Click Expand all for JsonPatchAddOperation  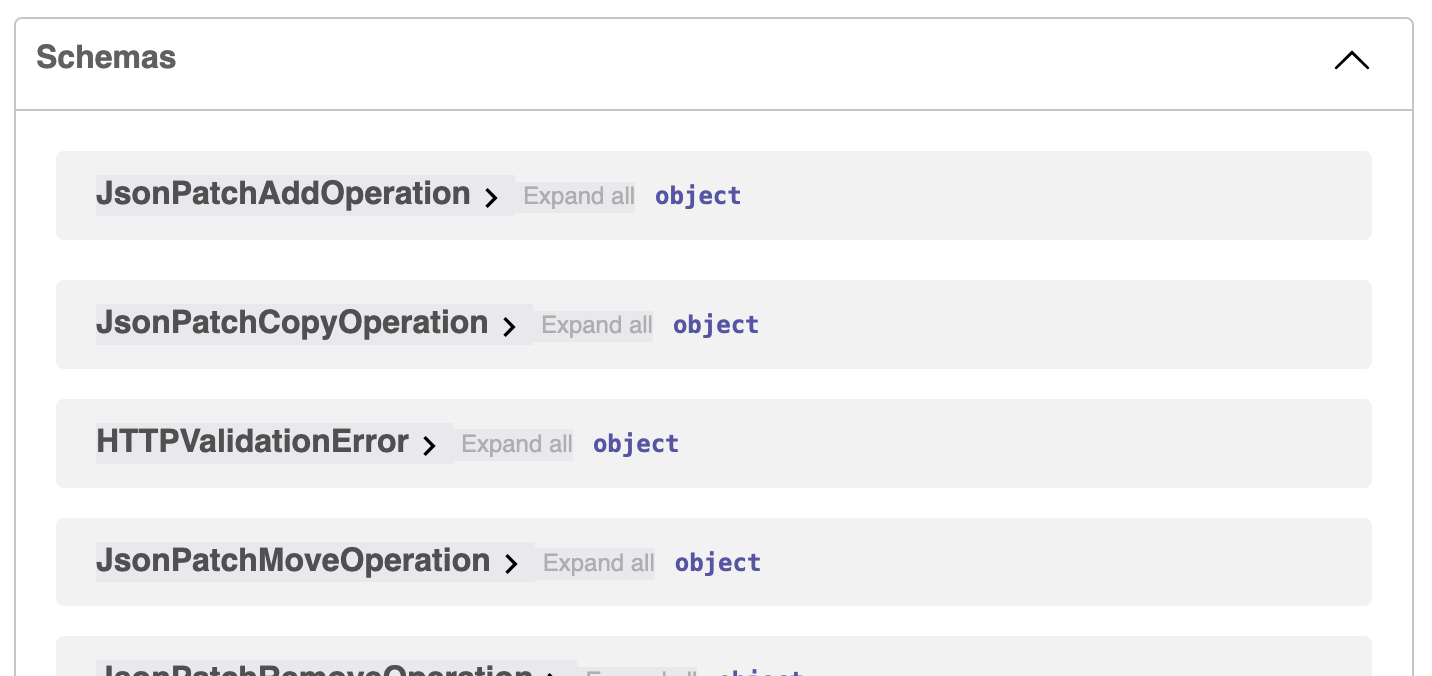tap(579, 196)
